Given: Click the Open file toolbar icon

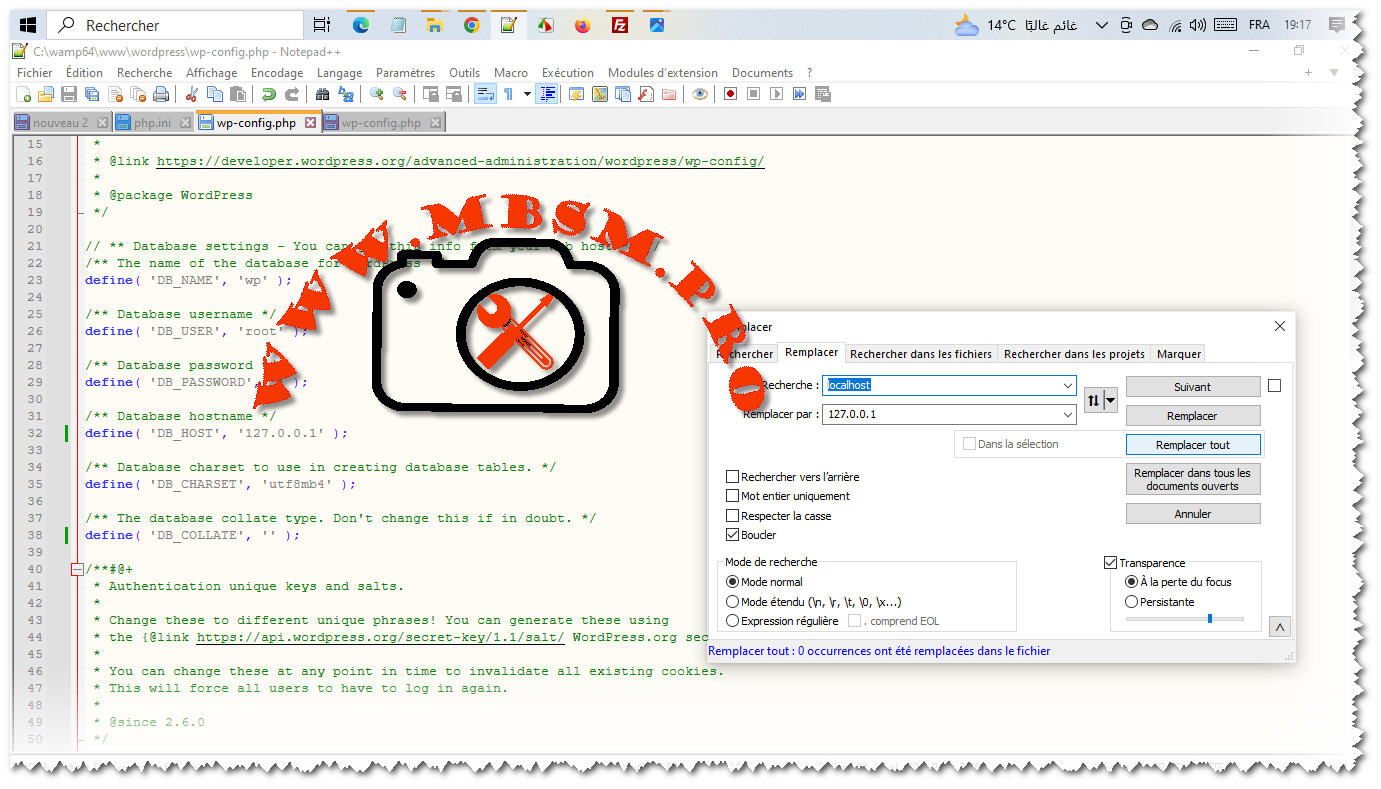Looking at the screenshot, I should (46, 94).
